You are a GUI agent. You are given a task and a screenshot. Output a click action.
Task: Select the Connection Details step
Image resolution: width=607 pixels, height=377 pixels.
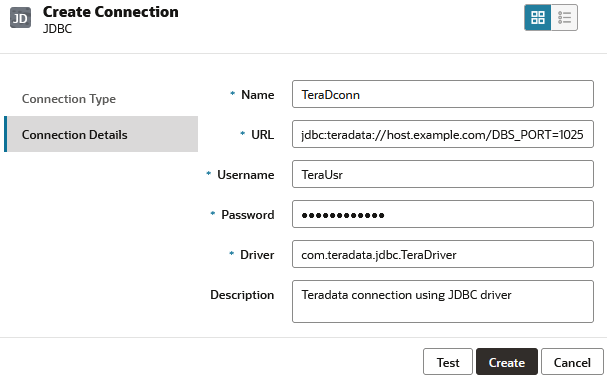point(101,134)
